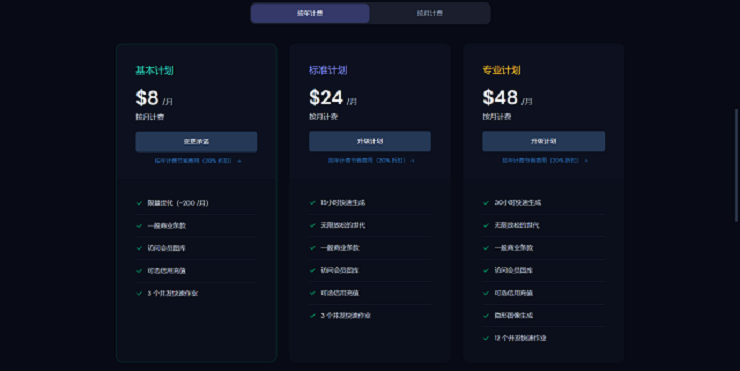Switch to the yearly billing tab 按年计费
The width and height of the screenshot is (740, 371).
[310, 13]
